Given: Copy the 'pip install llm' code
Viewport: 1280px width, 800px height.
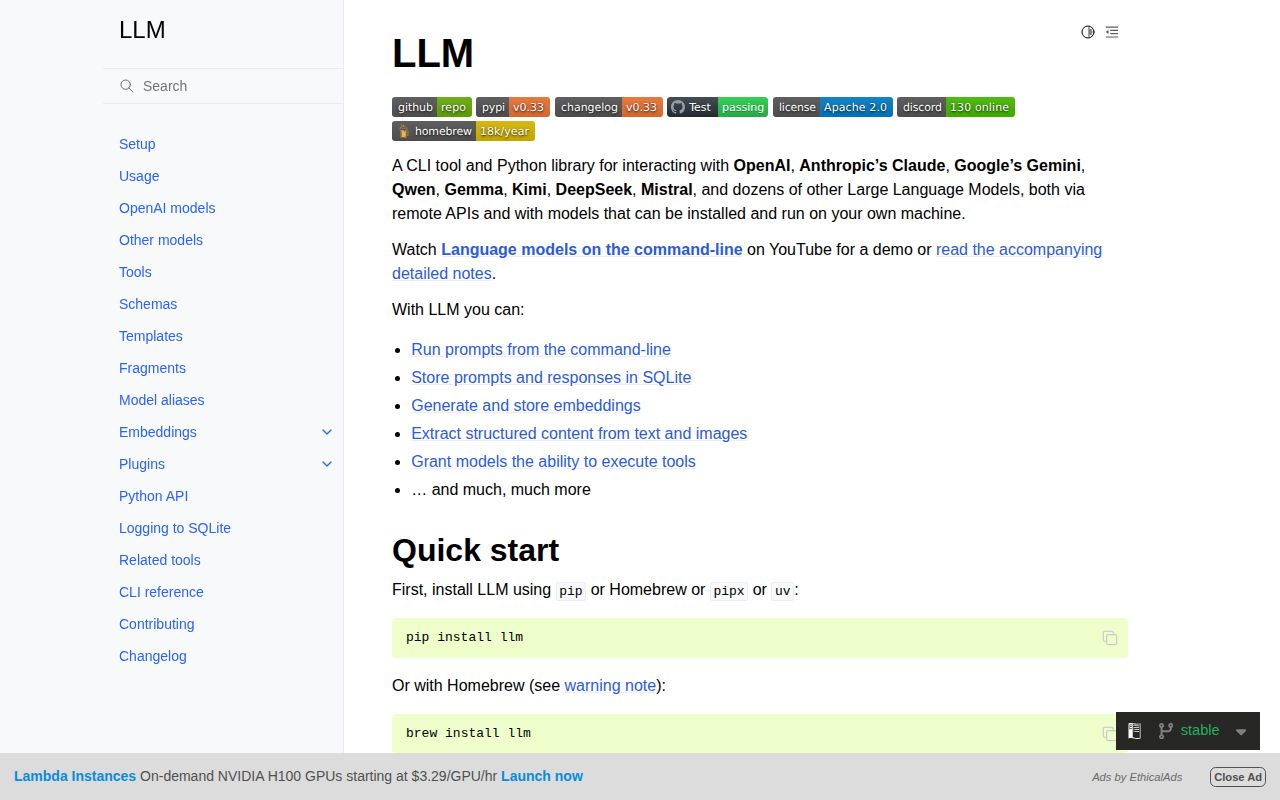Looking at the screenshot, I should (x=1110, y=638).
